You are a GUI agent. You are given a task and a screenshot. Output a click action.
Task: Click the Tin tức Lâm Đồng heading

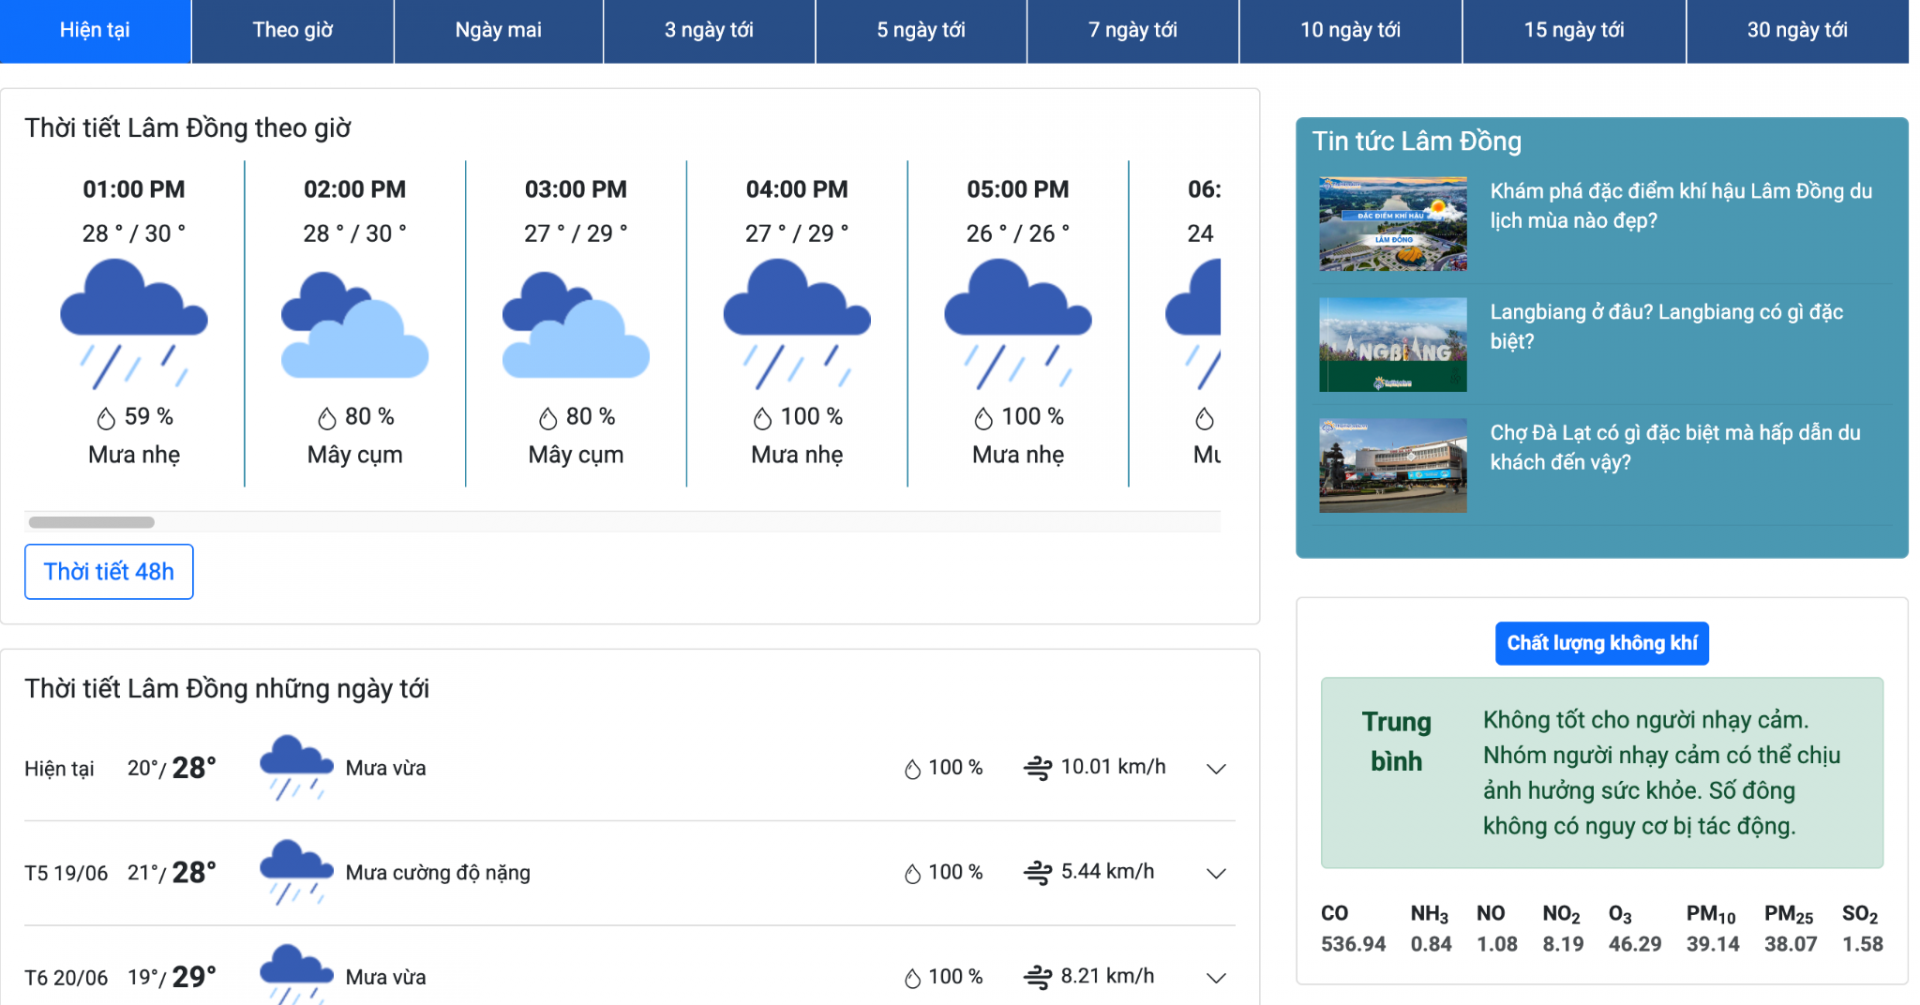point(1417,141)
